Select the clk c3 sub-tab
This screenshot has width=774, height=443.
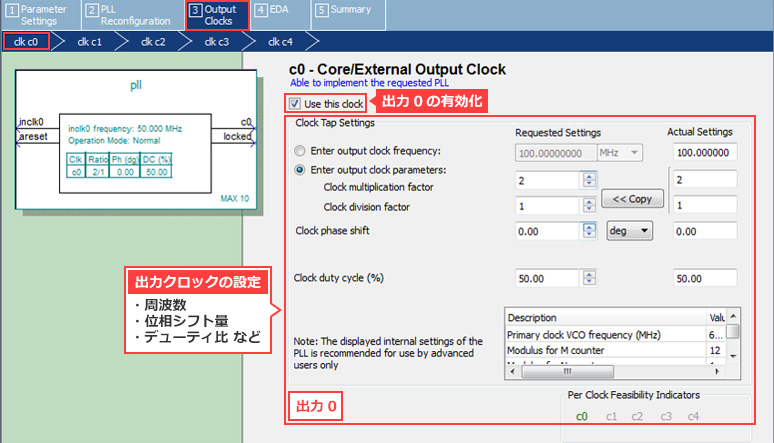217,42
